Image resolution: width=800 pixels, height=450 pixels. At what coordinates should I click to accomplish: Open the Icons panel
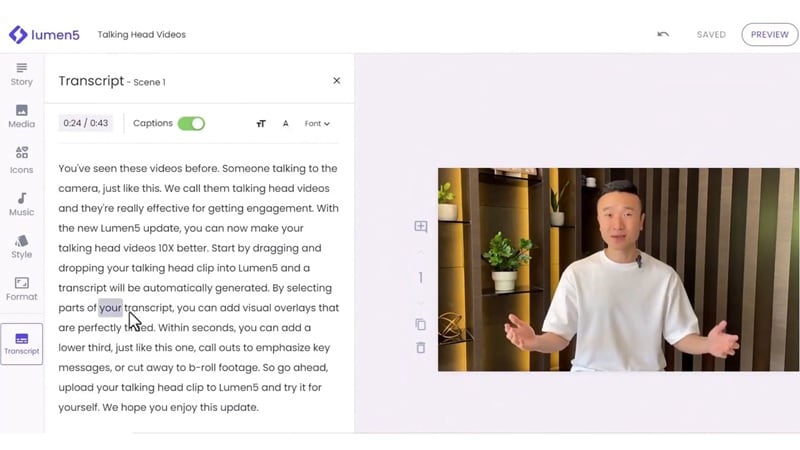pyautogui.click(x=21, y=160)
